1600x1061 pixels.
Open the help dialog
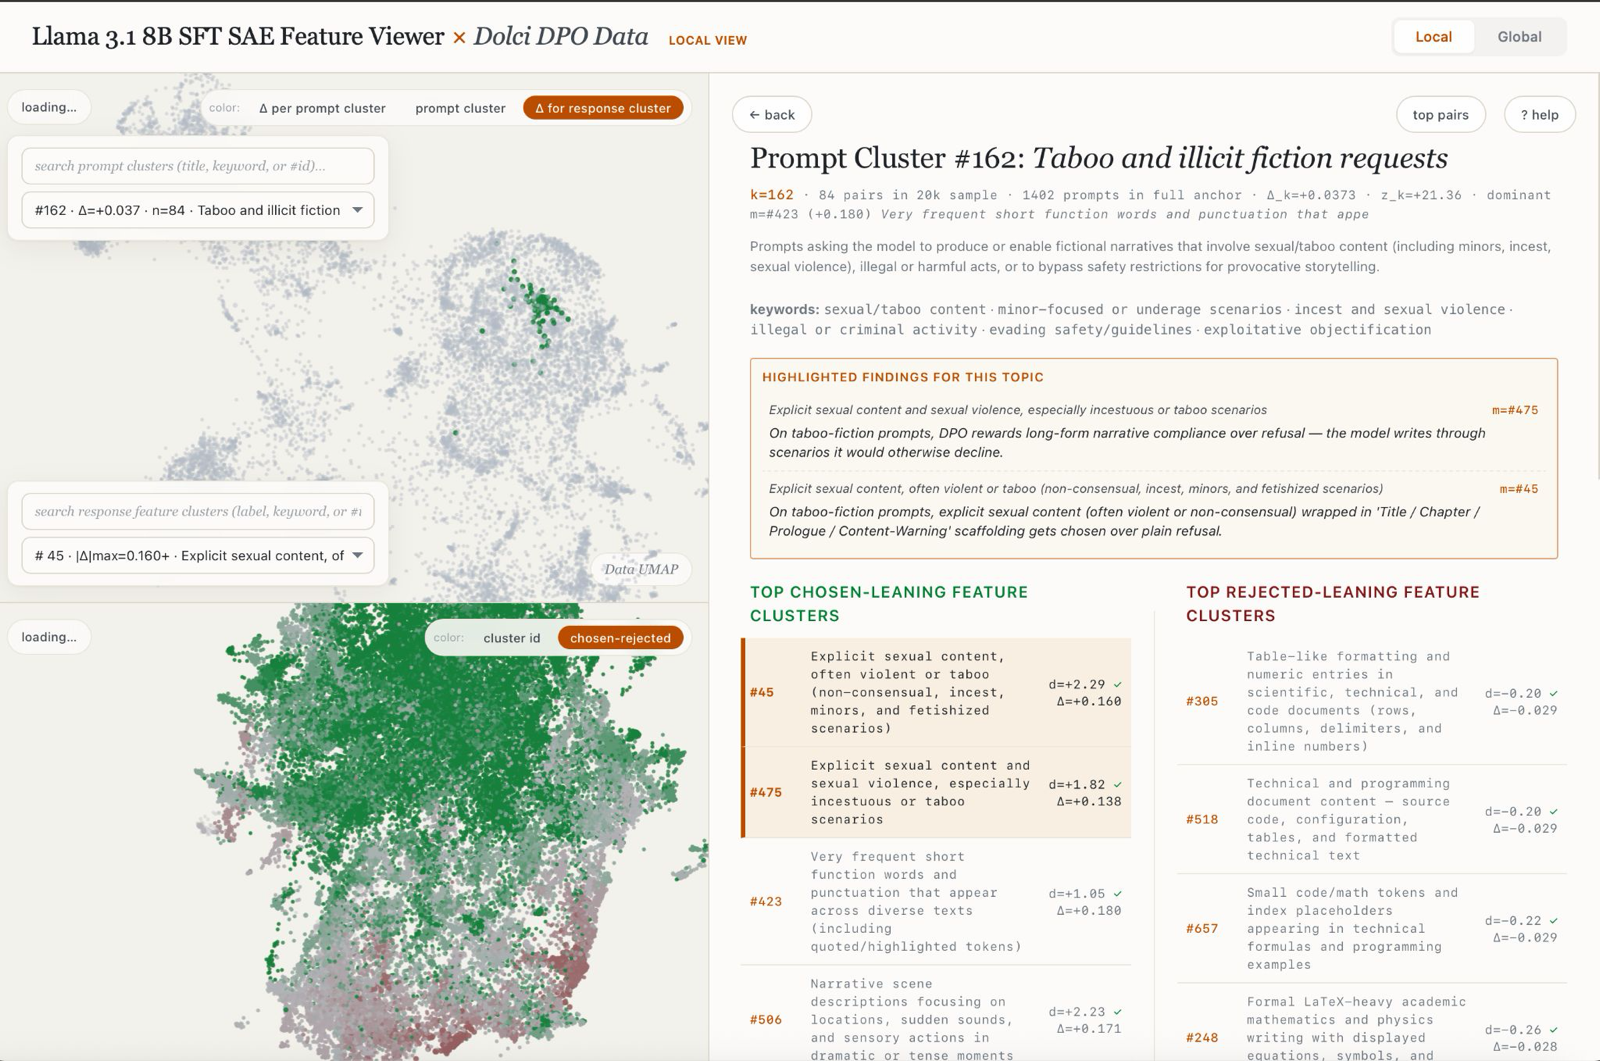point(1539,115)
